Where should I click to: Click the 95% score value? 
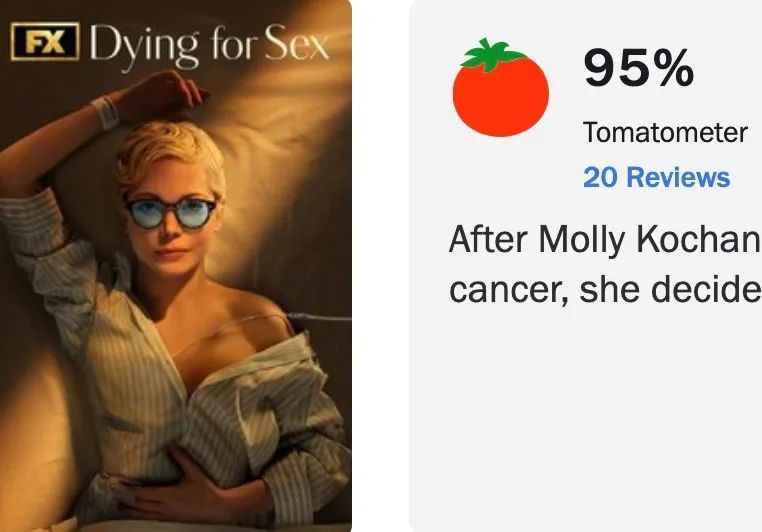tap(639, 68)
